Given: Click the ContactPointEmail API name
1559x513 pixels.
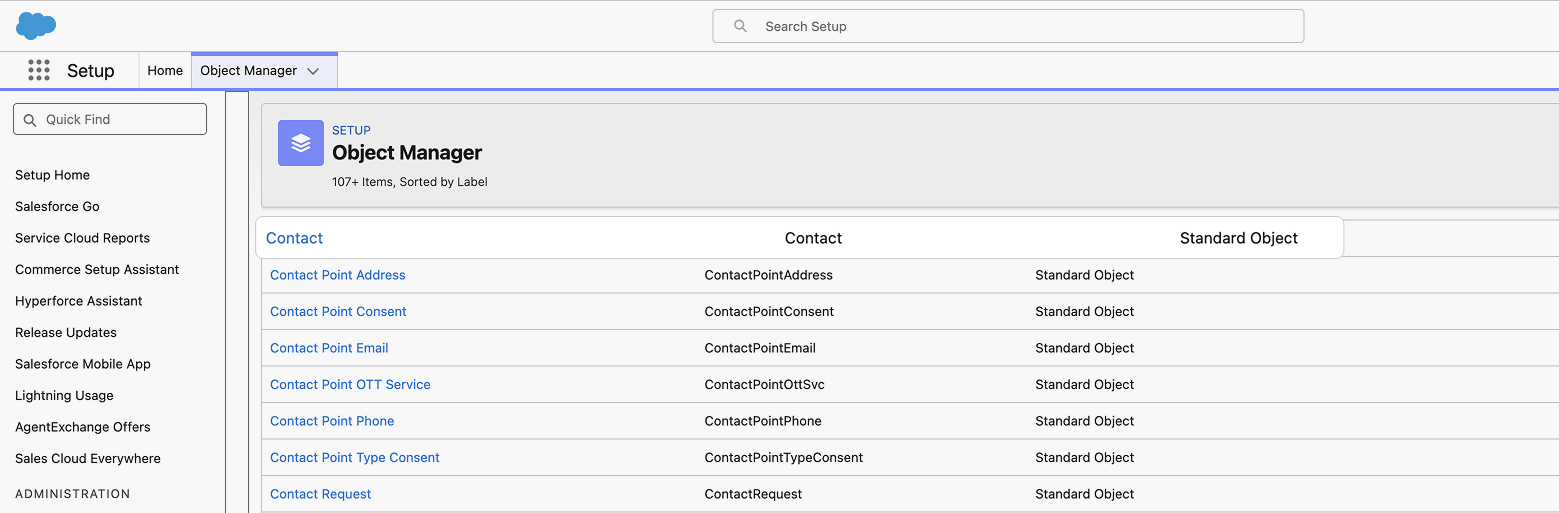Looking at the screenshot, I should (760, 348).
